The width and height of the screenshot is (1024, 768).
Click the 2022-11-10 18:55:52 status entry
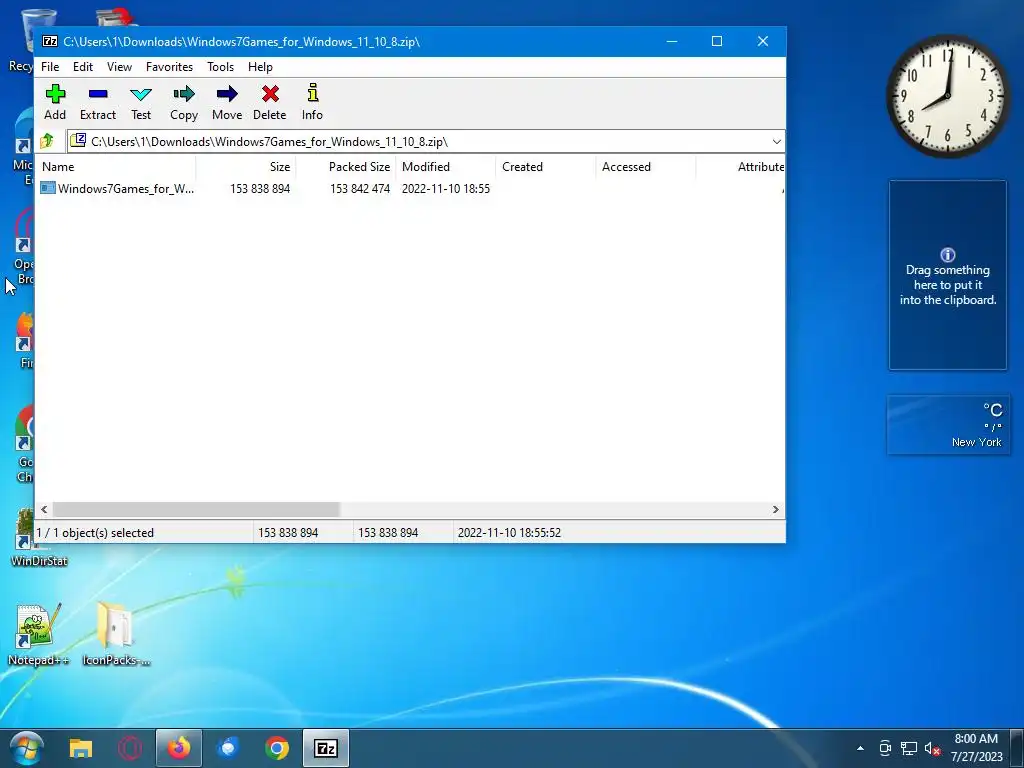[509, 532]
